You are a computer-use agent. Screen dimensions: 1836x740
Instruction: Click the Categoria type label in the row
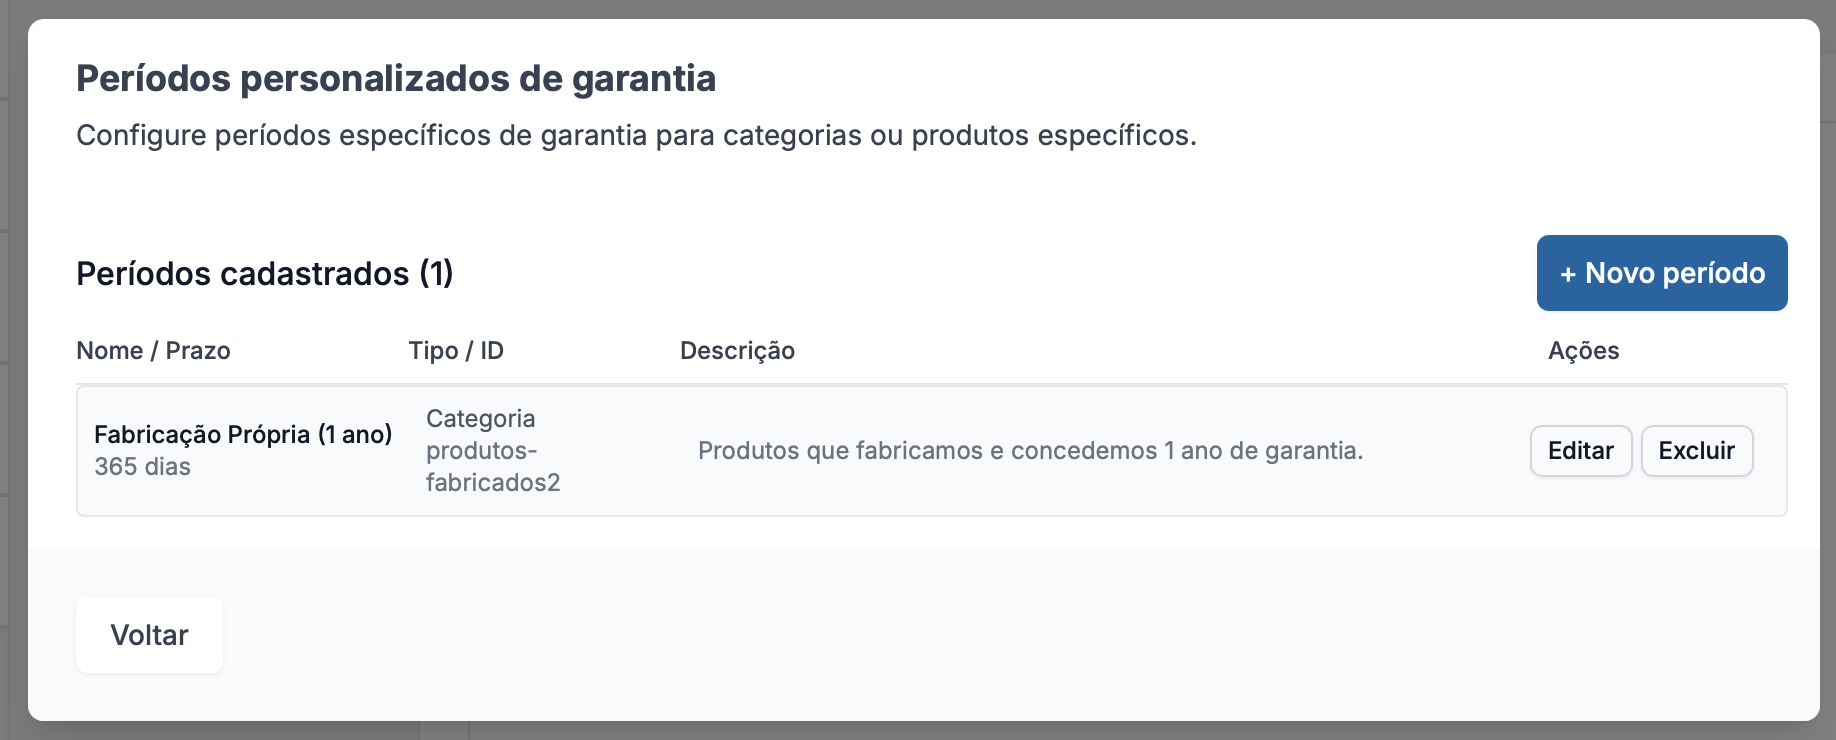point(480,418)
